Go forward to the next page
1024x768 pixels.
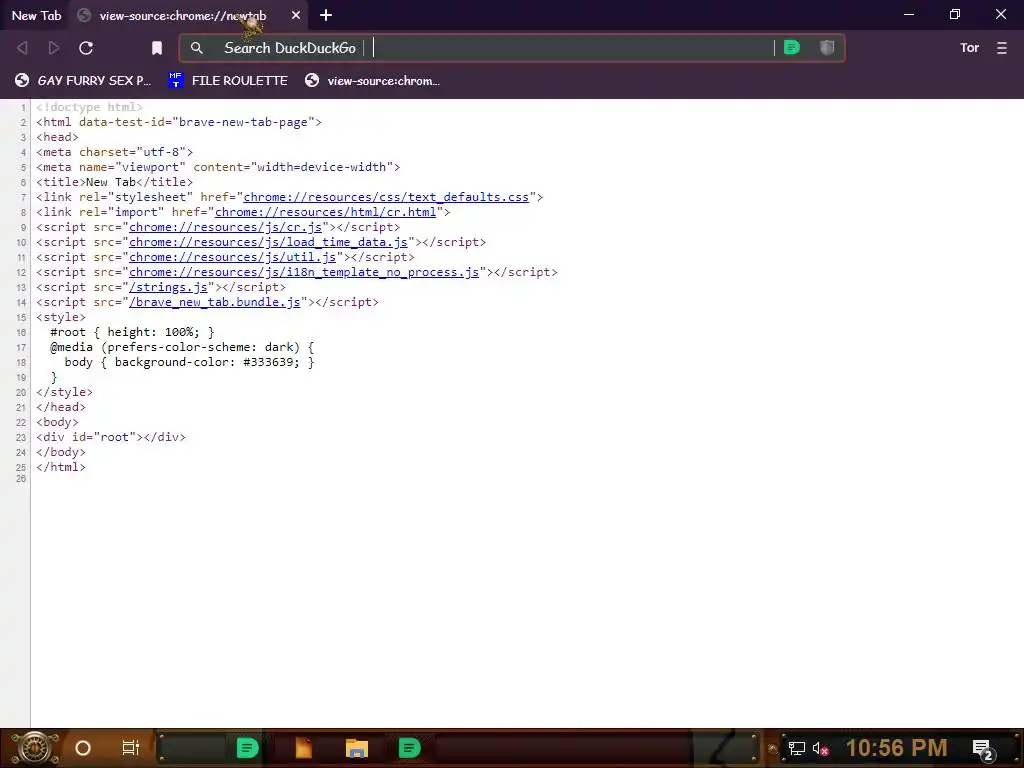pos(54,48)
